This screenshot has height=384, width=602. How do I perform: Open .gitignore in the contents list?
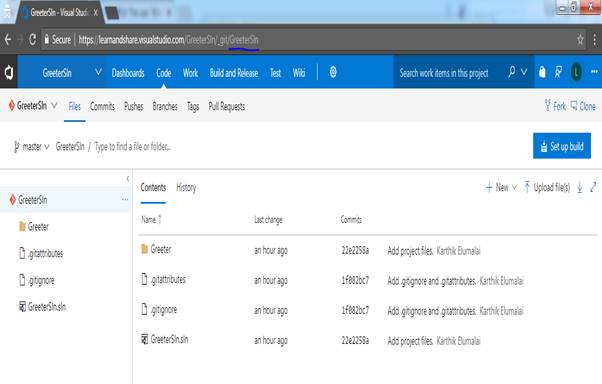coord(164,310)
